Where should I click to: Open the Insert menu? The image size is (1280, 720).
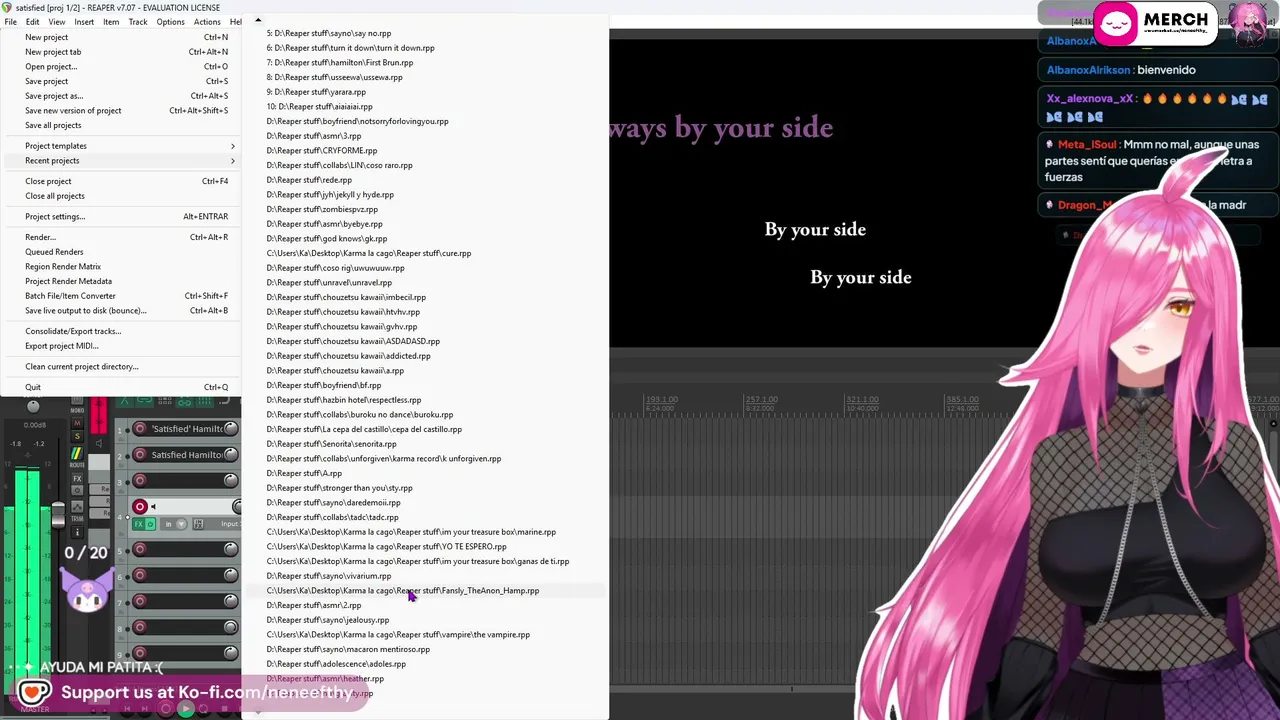(x=84, y=22)
